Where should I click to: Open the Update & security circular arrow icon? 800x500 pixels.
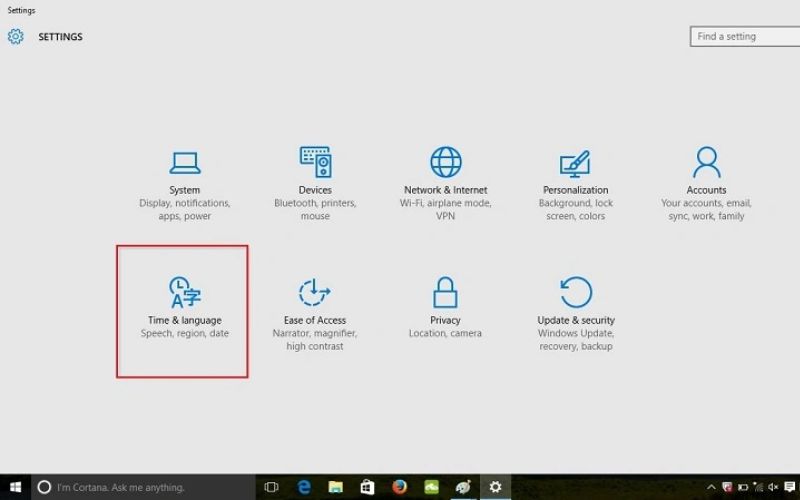pos(576,292)
